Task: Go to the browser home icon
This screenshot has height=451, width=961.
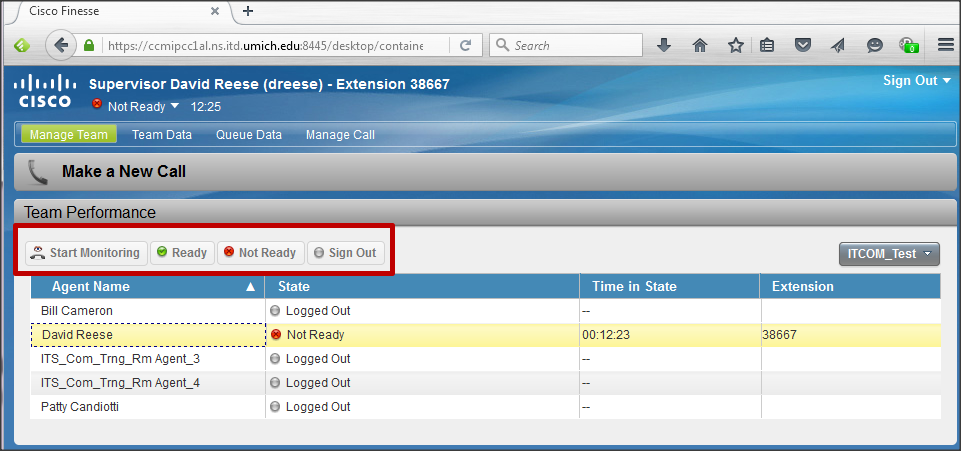Action: (700, 45)
